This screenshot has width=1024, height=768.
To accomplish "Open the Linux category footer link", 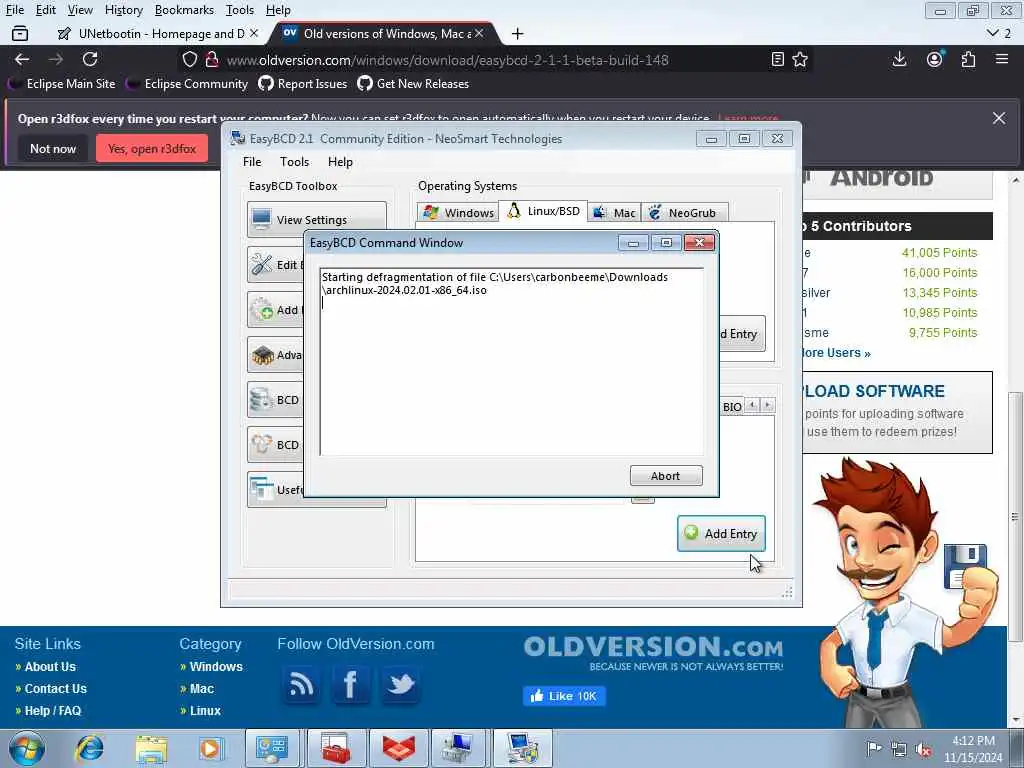I will [205, 711].
